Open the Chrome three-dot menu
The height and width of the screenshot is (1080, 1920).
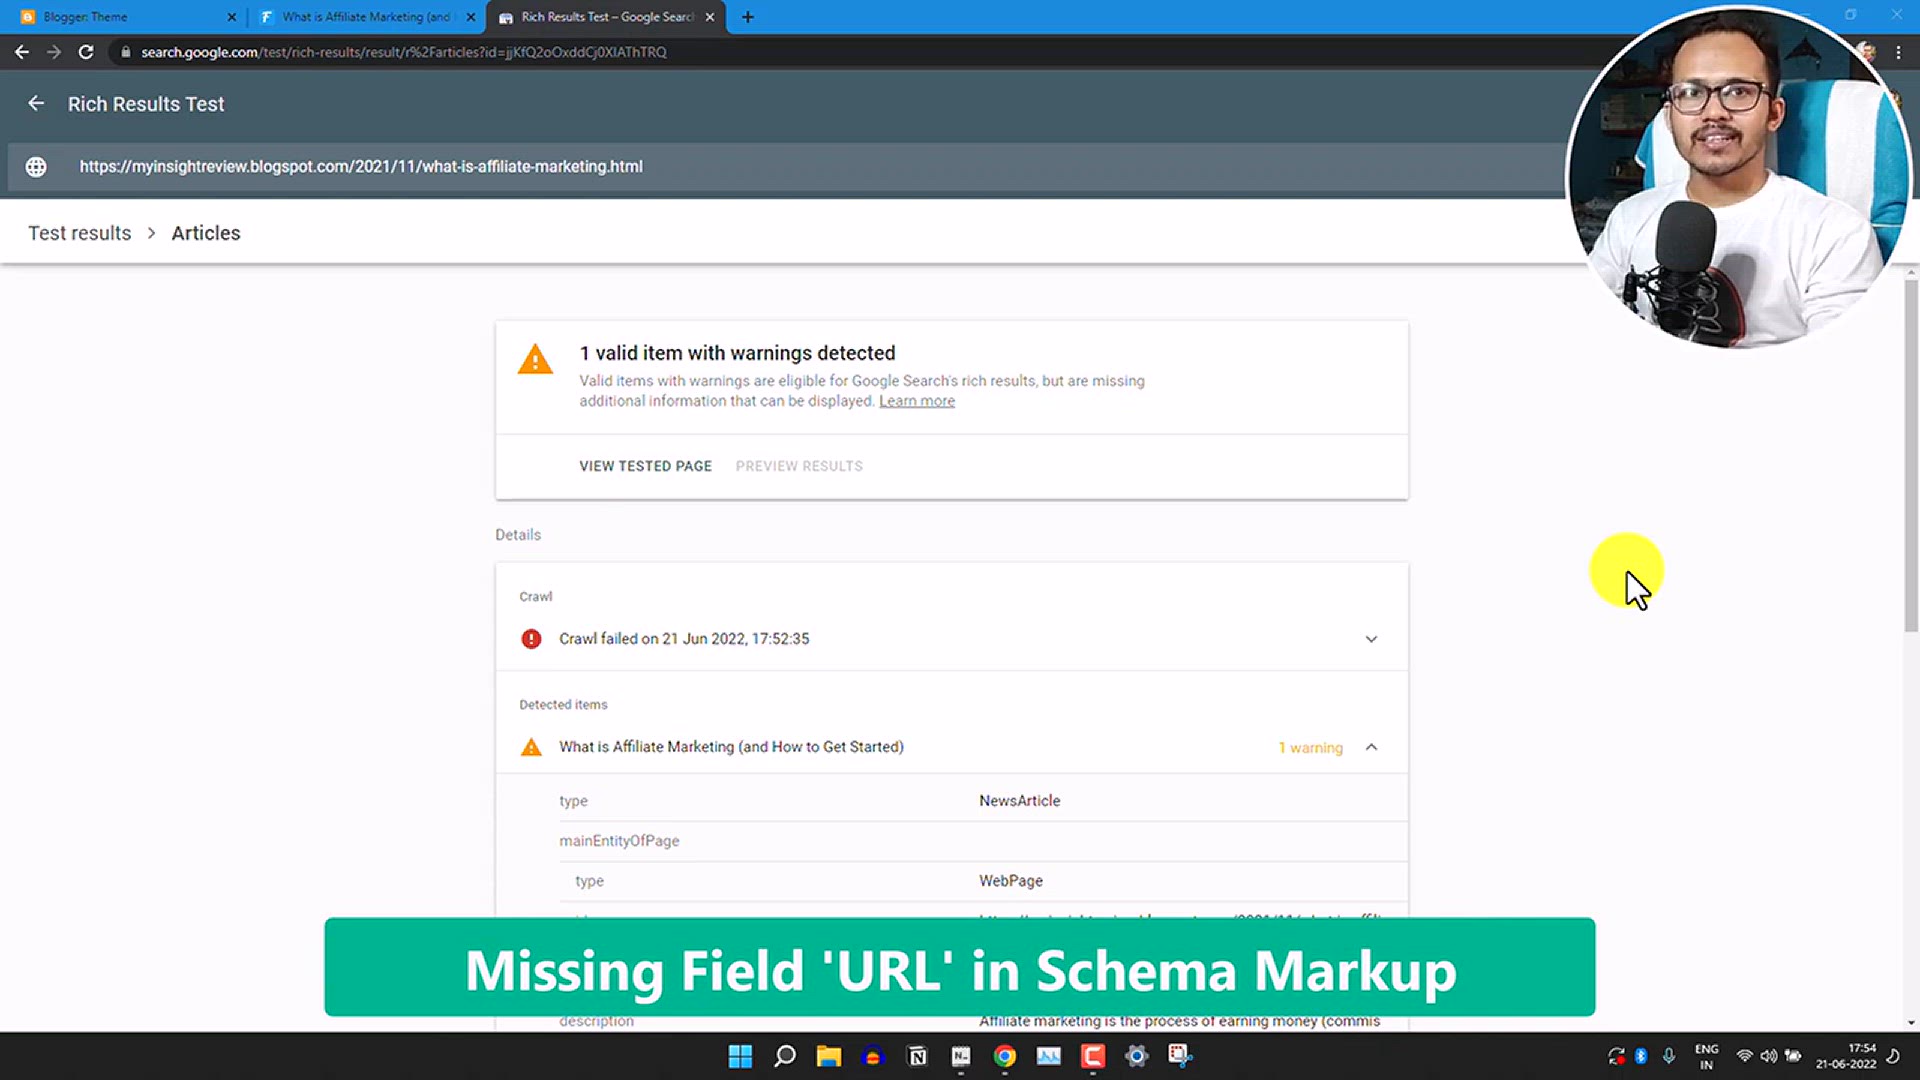[x=1898, y=52]
